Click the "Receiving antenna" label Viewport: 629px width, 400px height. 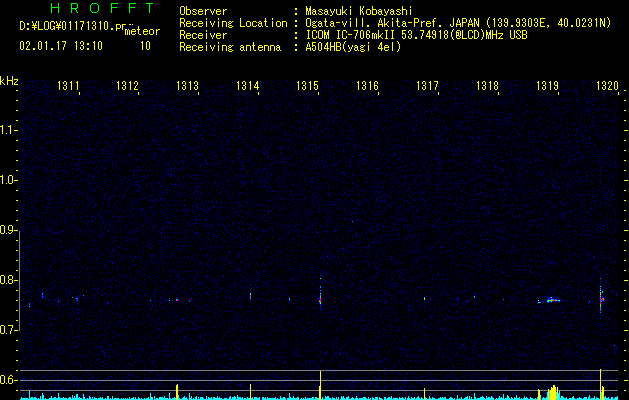(x=230, y=47)
